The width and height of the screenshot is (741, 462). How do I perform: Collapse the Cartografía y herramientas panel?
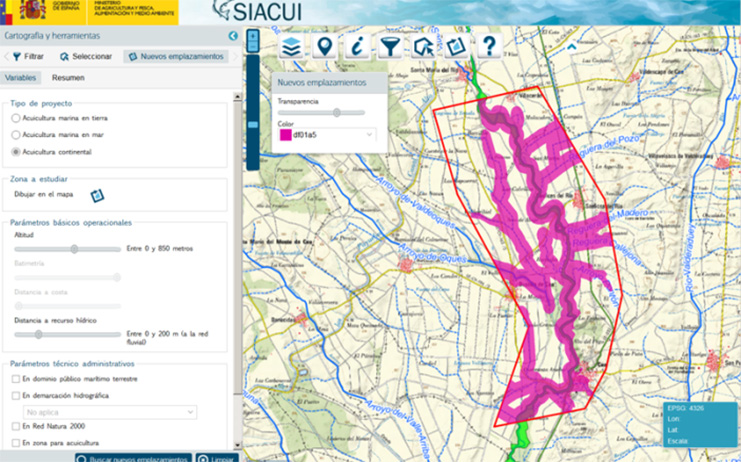pyautogui.click(x=233, y=36)
